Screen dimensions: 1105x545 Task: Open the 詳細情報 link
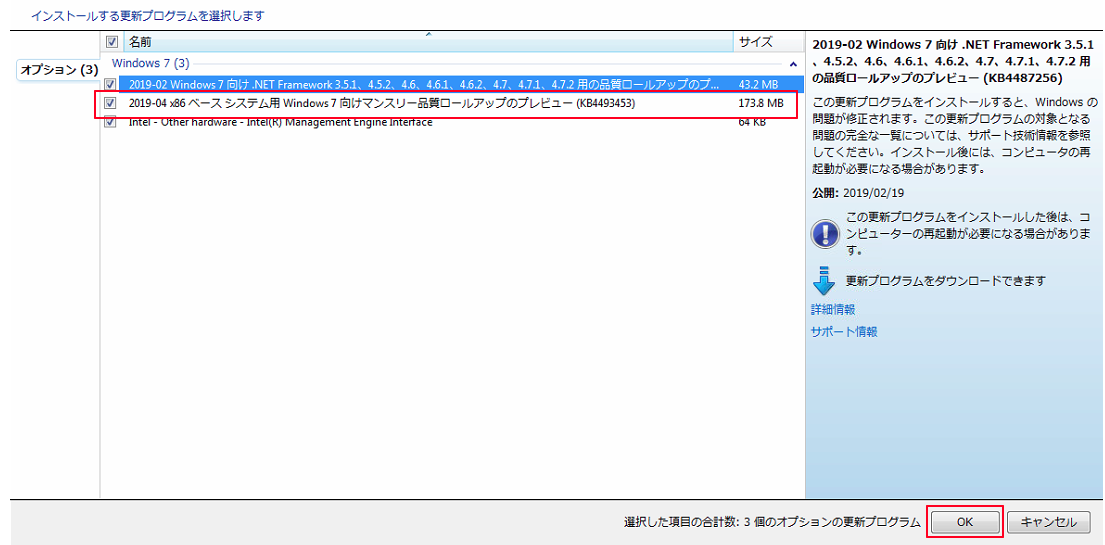833,310
